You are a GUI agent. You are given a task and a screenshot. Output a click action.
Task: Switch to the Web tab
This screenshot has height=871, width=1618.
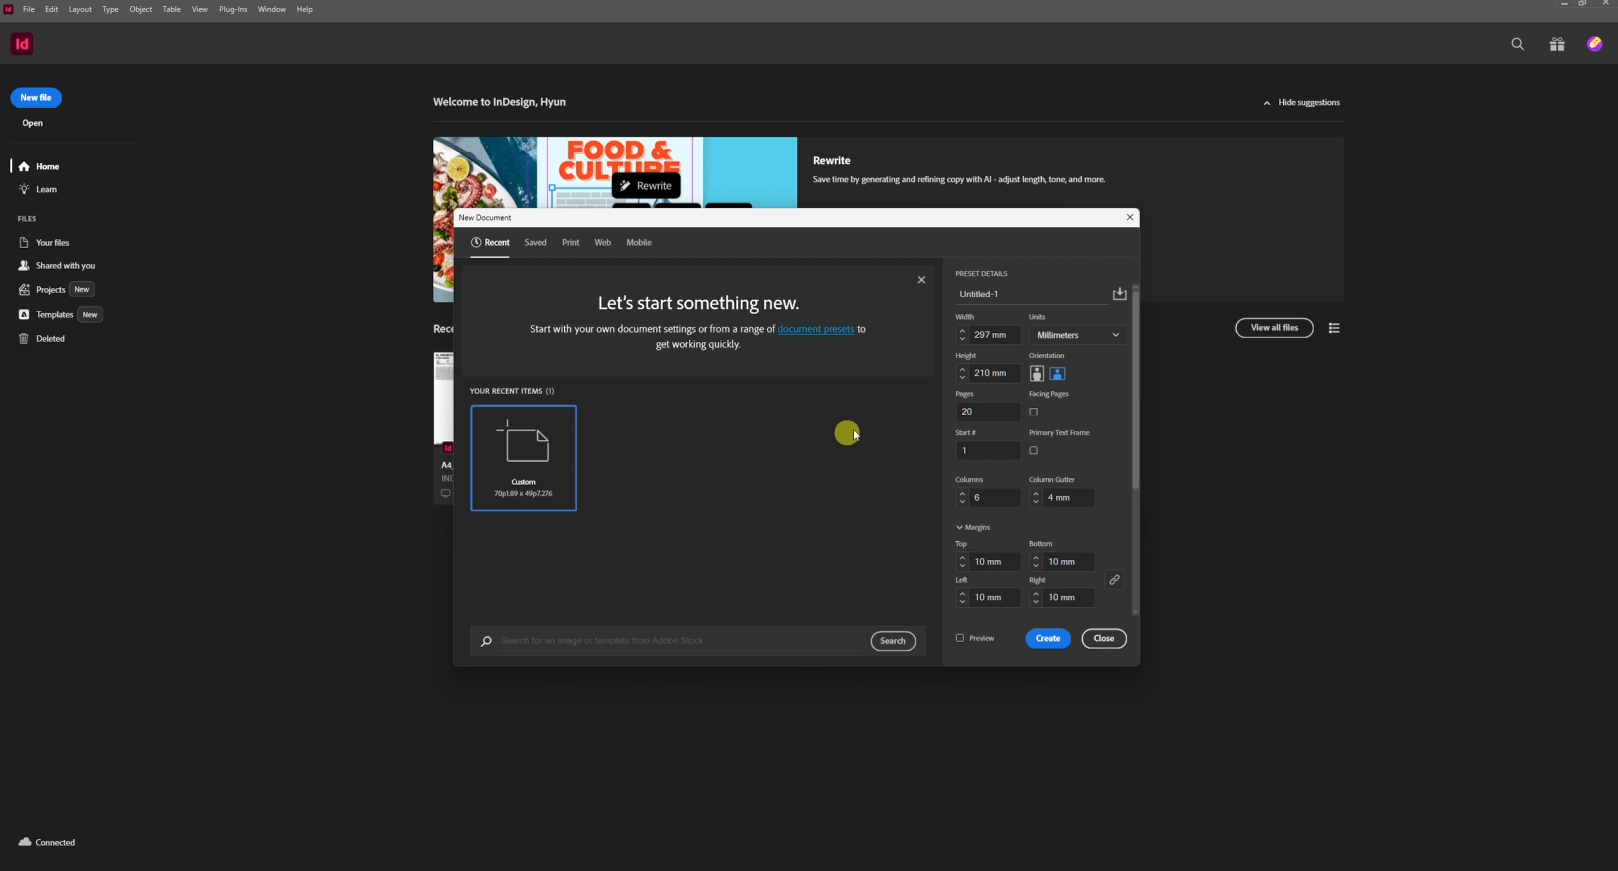click(603, 243)
